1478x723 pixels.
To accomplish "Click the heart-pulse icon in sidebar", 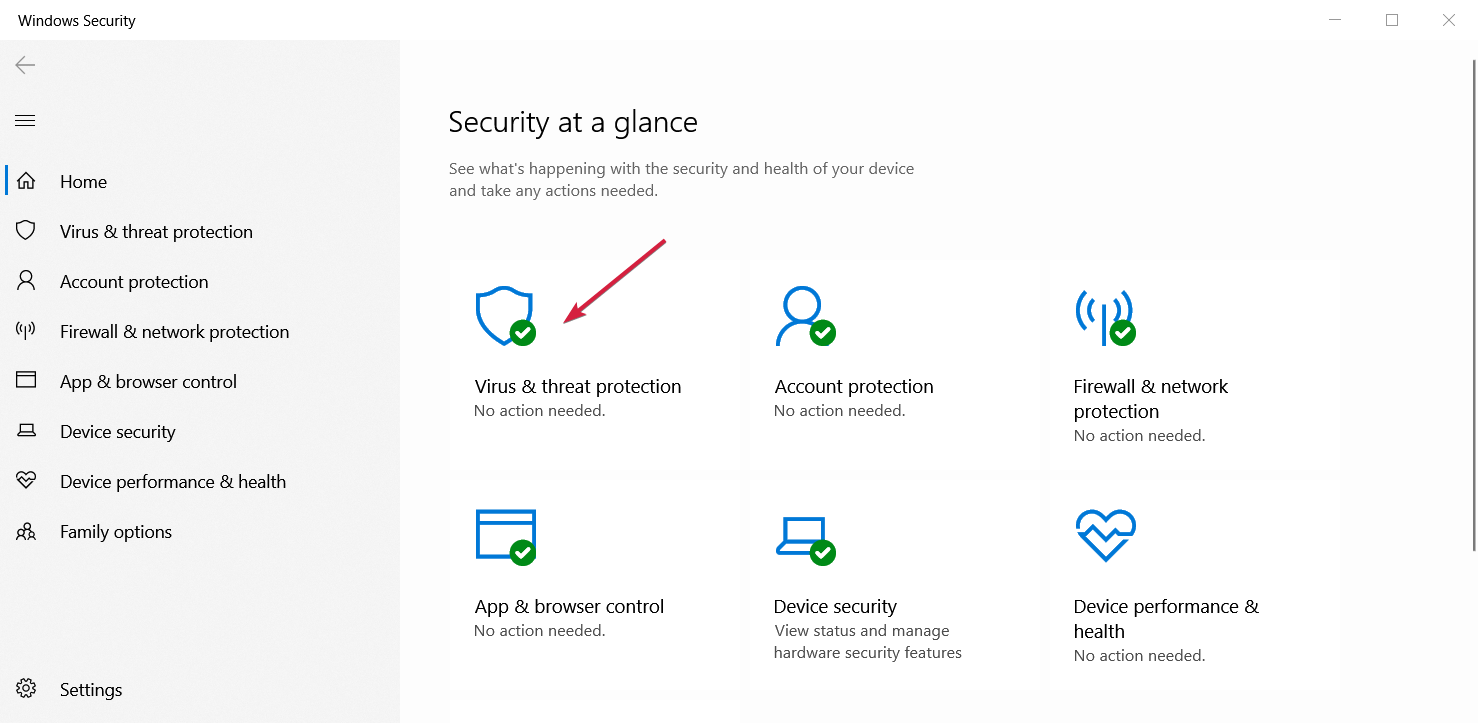I will [x=26, y=481].
